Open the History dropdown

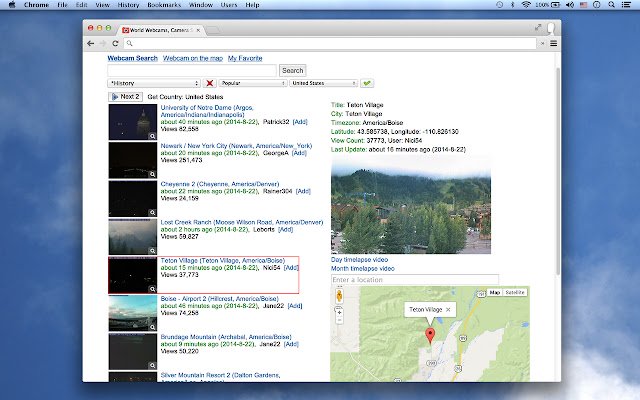point(154,83)
